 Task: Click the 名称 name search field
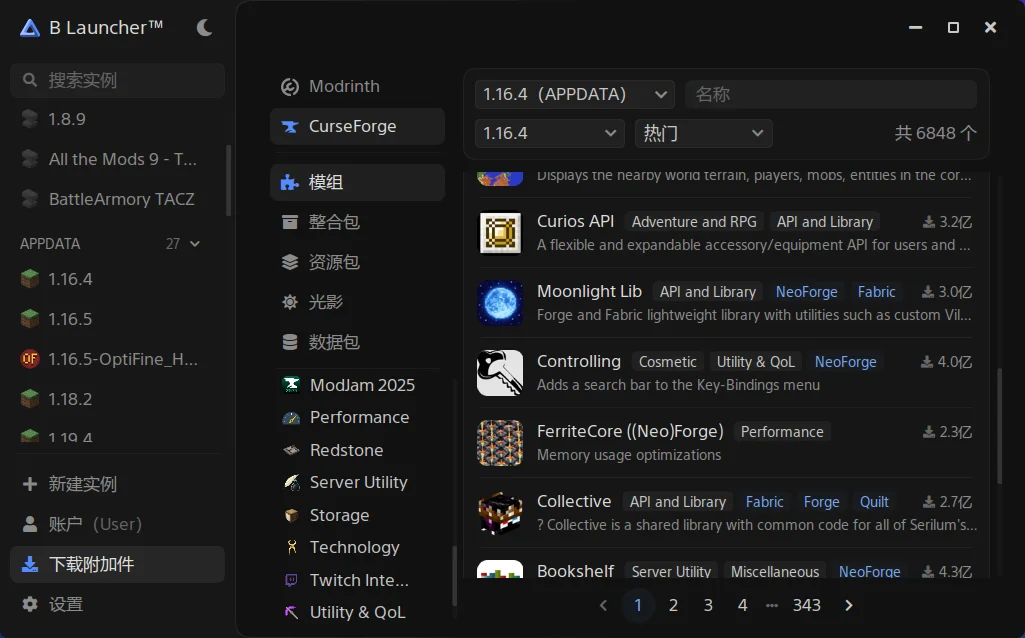[x=831, y=94]
